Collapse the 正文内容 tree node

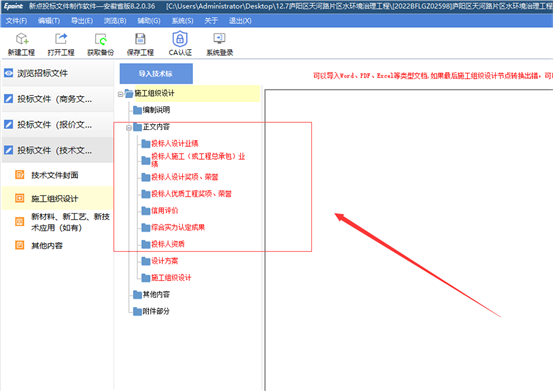click(x=129, y=128)
